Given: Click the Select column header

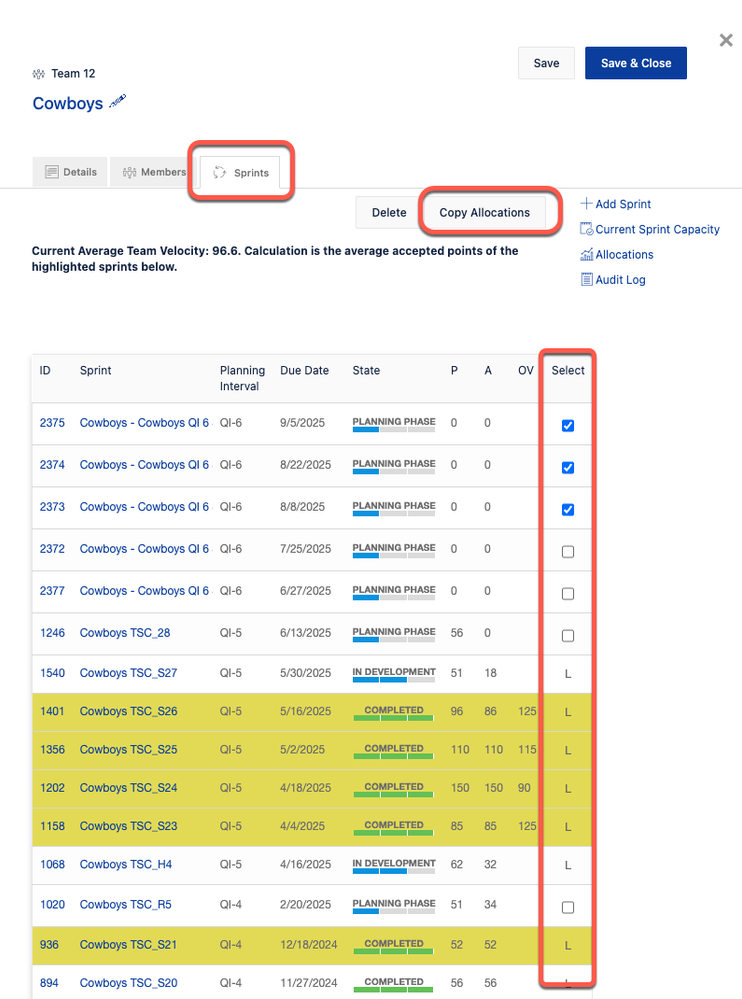Looking at the screenshot, I should click(568, 371).
